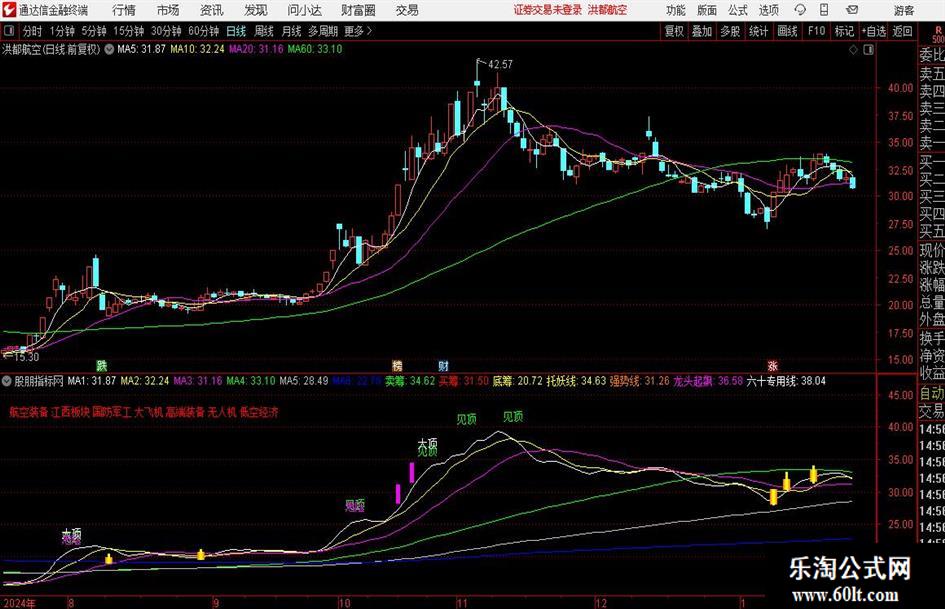The image size is (945, 609).
Task: Click the 江西板块 sector tag
Action: click(70, 412)
